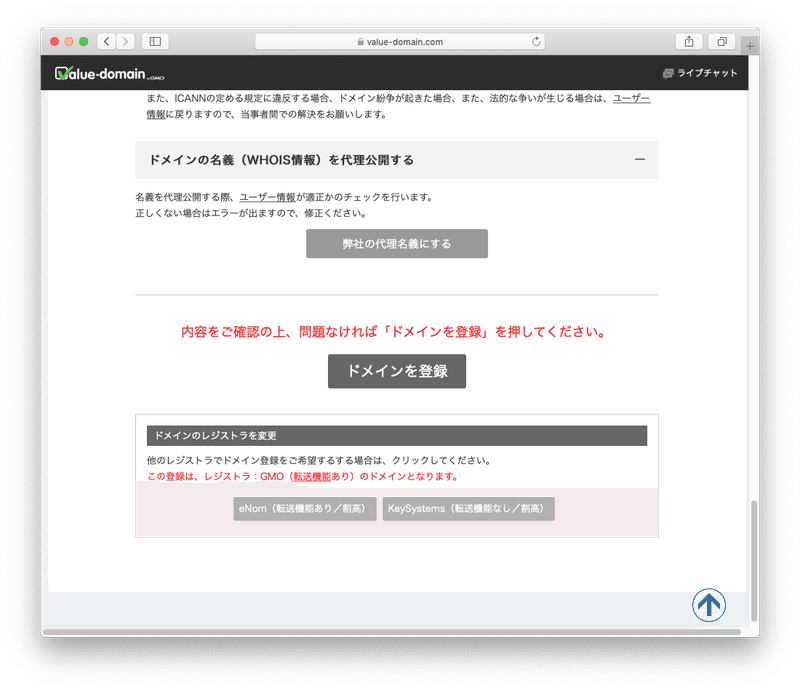Jump to page top with arrow button
This screenshot has height=691, width=800.
click(x=709, y=605)
